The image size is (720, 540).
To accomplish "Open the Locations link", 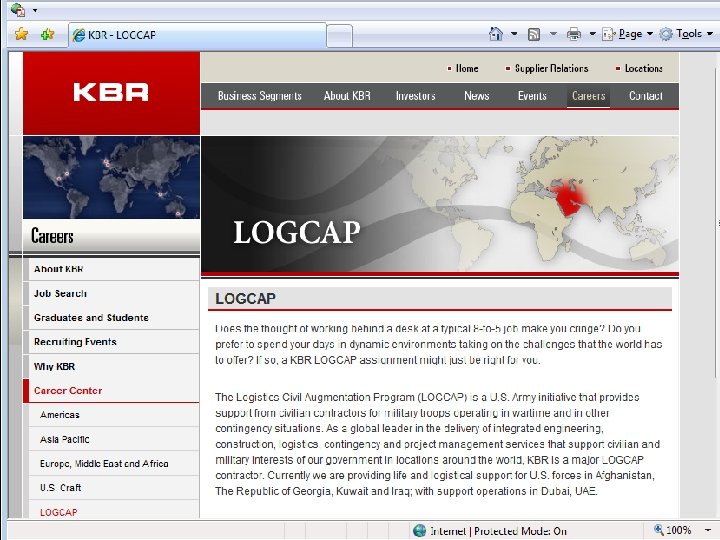I will click(x=644, y=68).
